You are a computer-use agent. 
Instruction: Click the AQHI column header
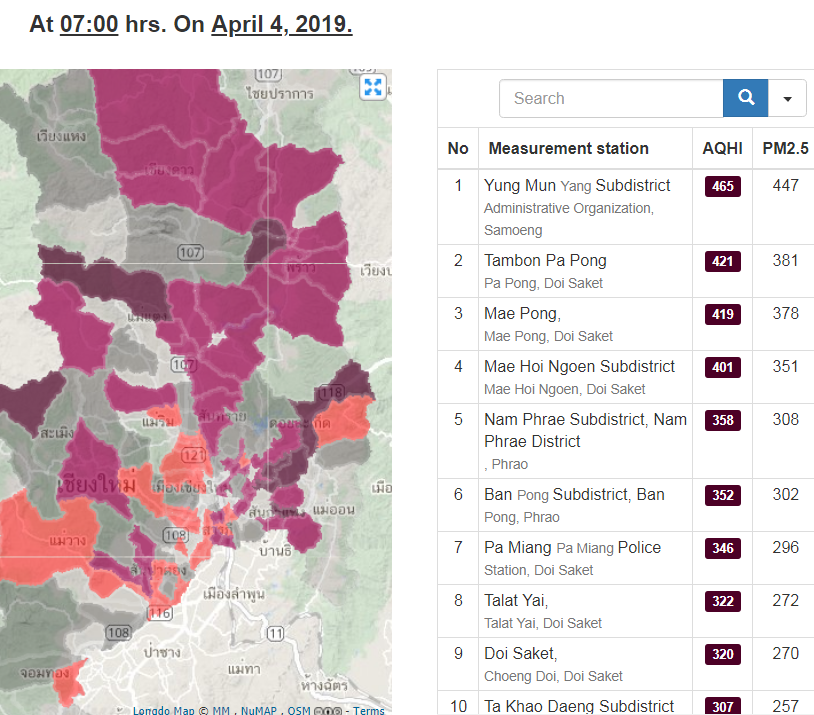[722, 148]
